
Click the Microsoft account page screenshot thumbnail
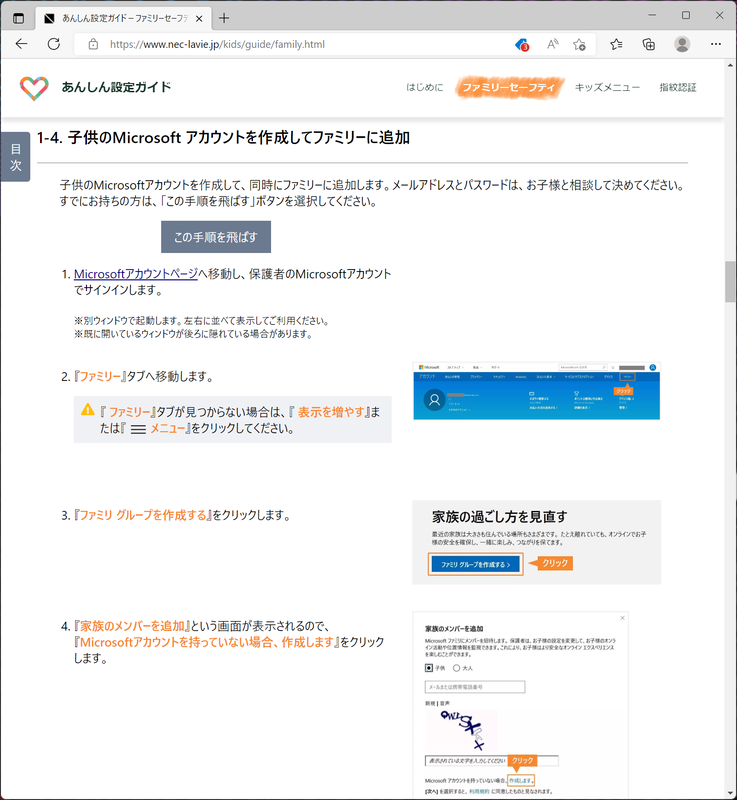(x=537, y=391)
